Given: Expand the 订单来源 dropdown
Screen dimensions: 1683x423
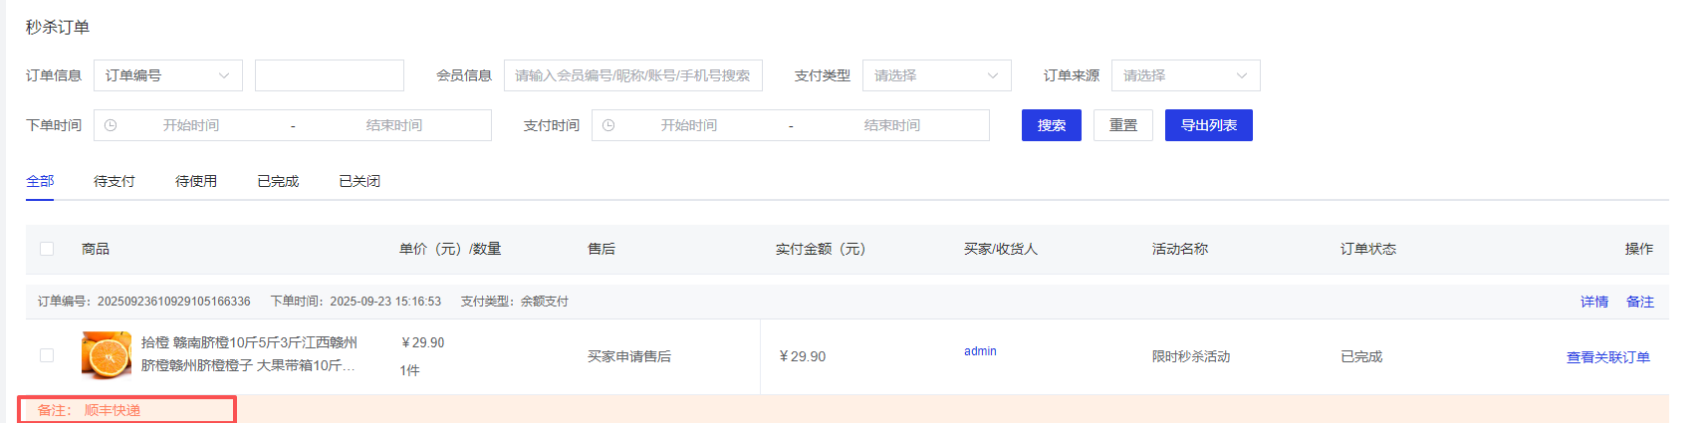Looking at the screenshot, I should (x=1185, y=76).
